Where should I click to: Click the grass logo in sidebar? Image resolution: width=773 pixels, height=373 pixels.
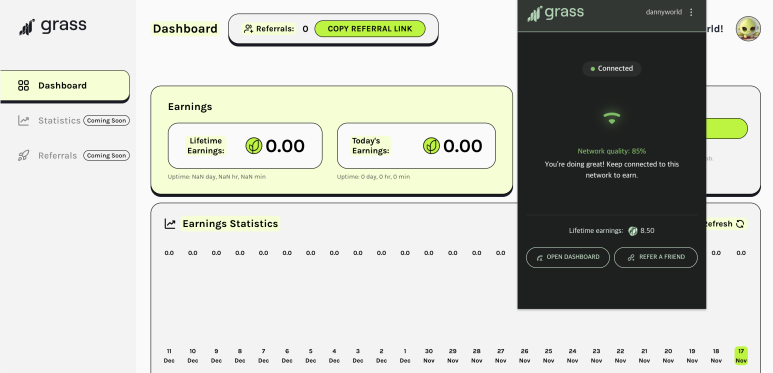tap(53, 26)
